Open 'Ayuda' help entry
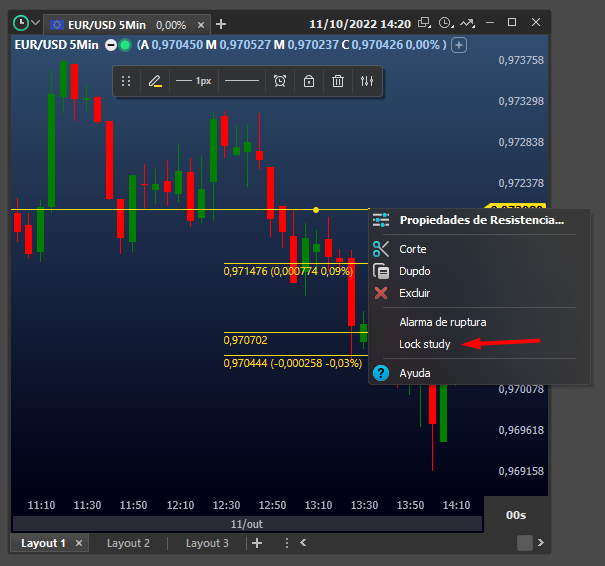 click(x=414, y=373)
